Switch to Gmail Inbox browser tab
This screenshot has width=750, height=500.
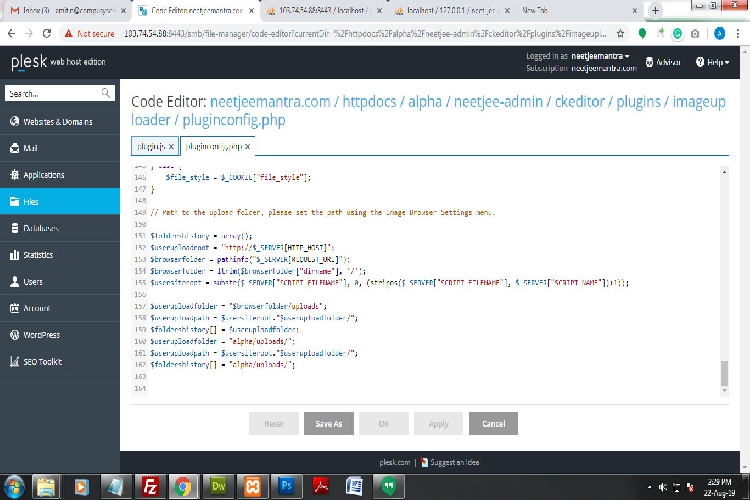(68, 11)
